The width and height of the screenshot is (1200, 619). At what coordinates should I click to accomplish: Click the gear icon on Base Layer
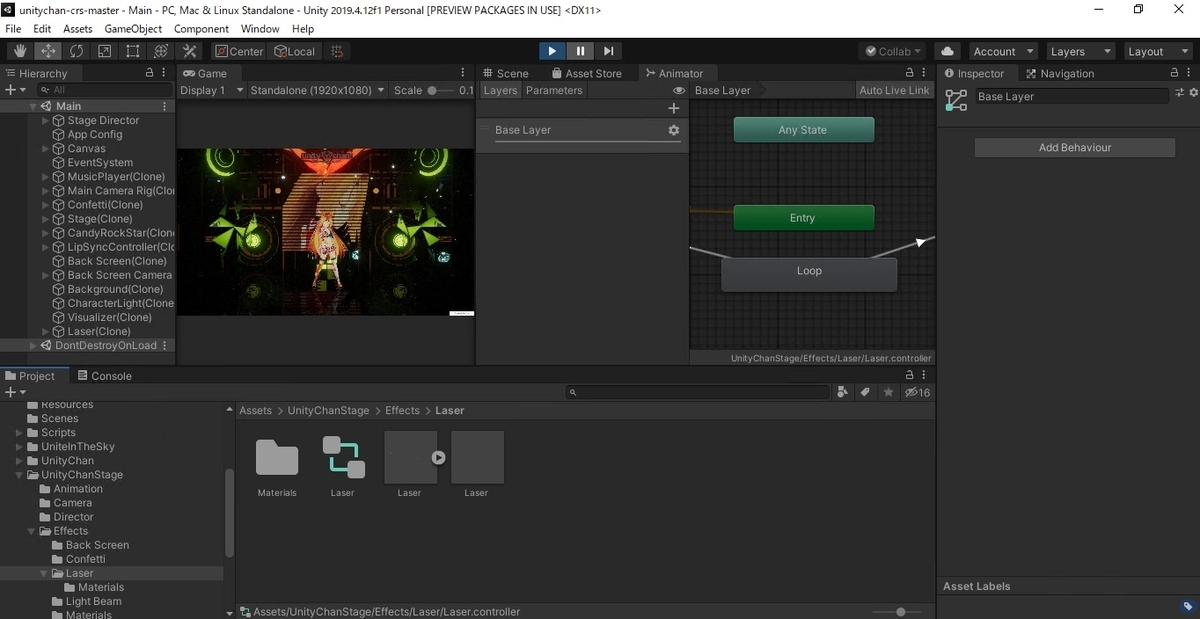click(673, 130)
